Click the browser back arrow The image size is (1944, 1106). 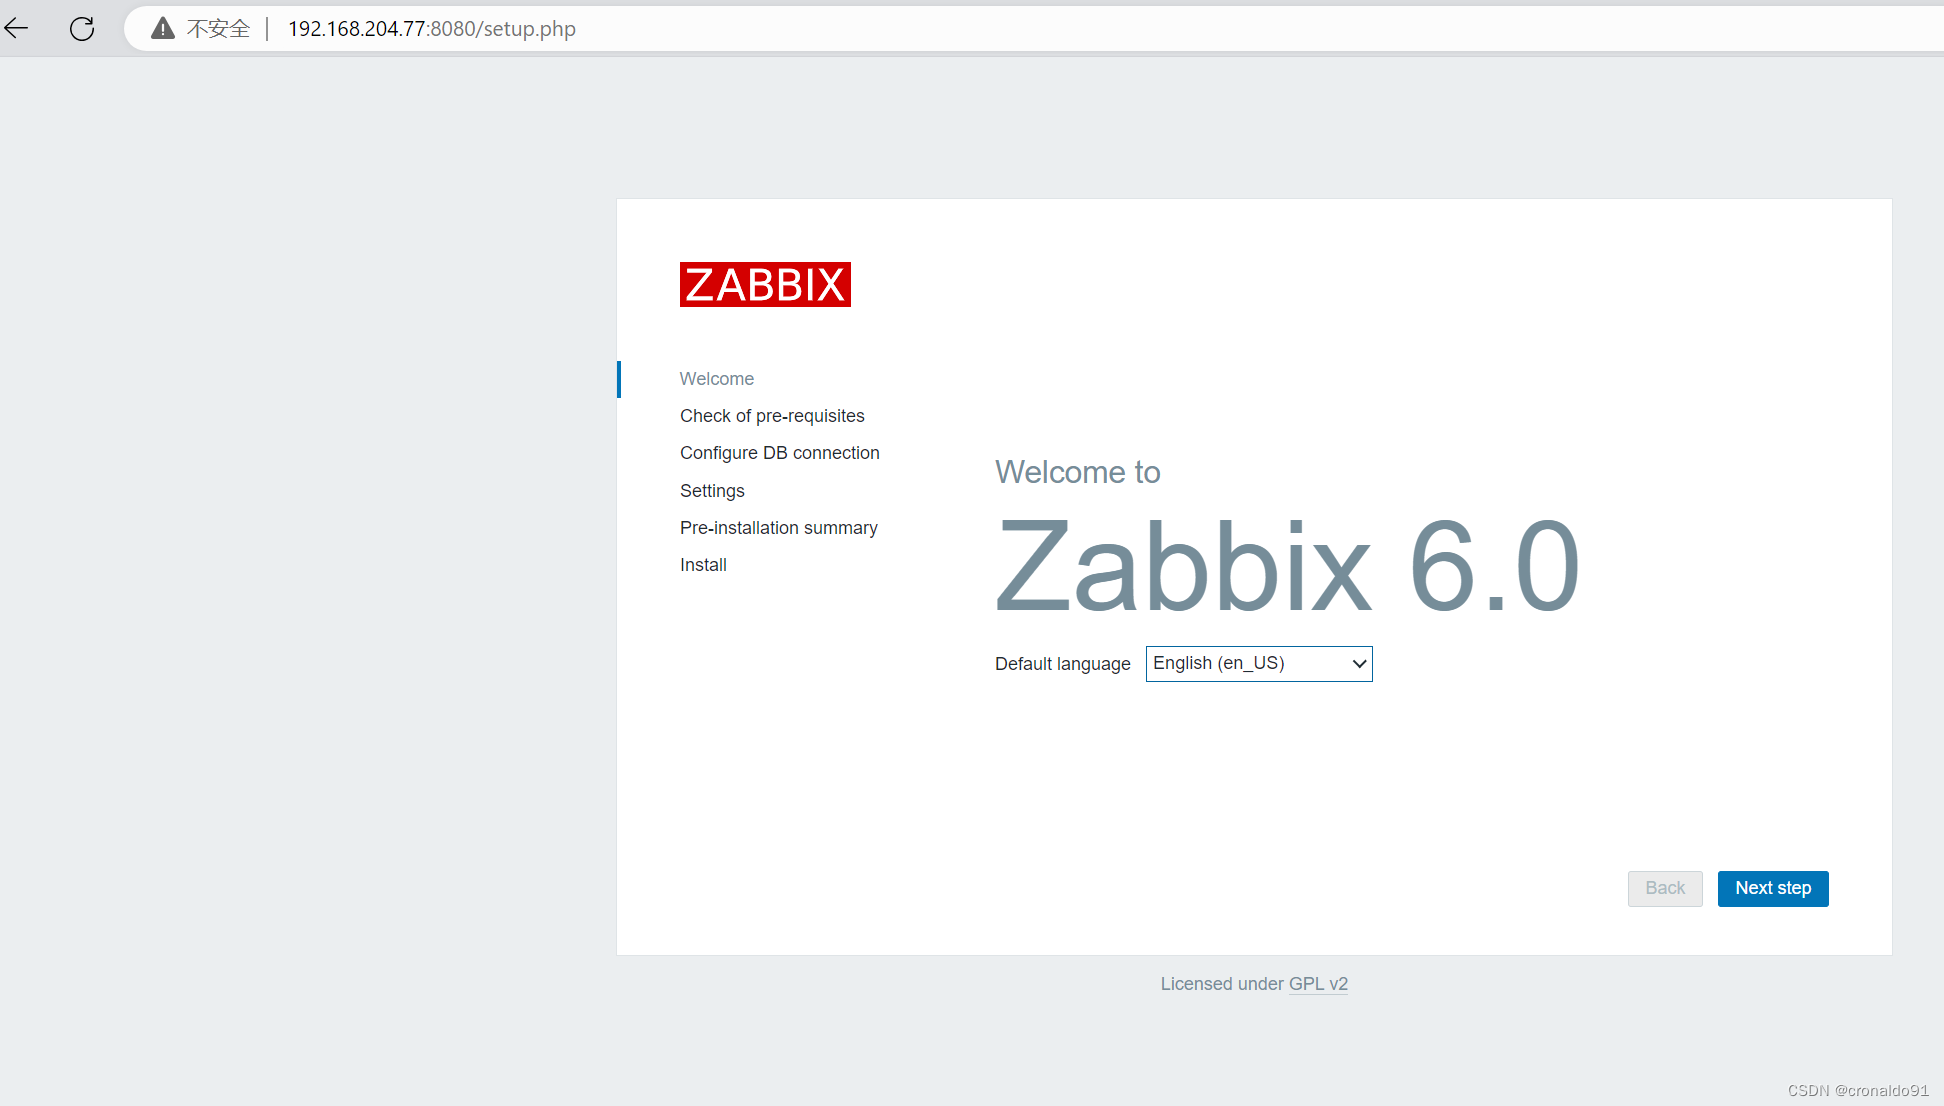16,28
